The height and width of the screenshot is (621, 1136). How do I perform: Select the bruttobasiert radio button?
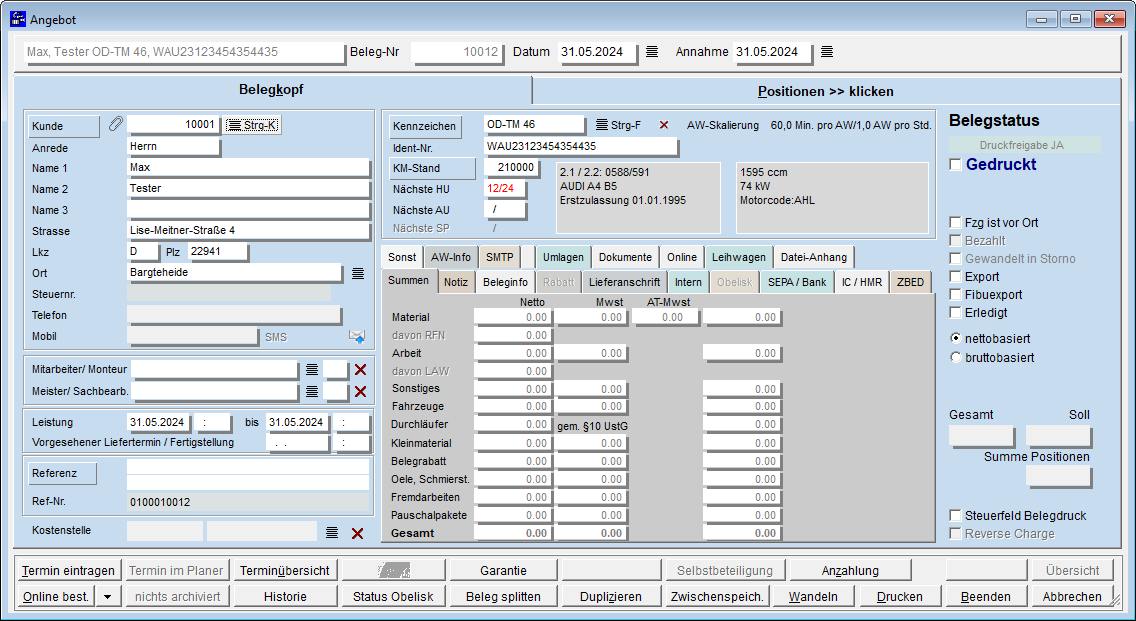point(956,357)
